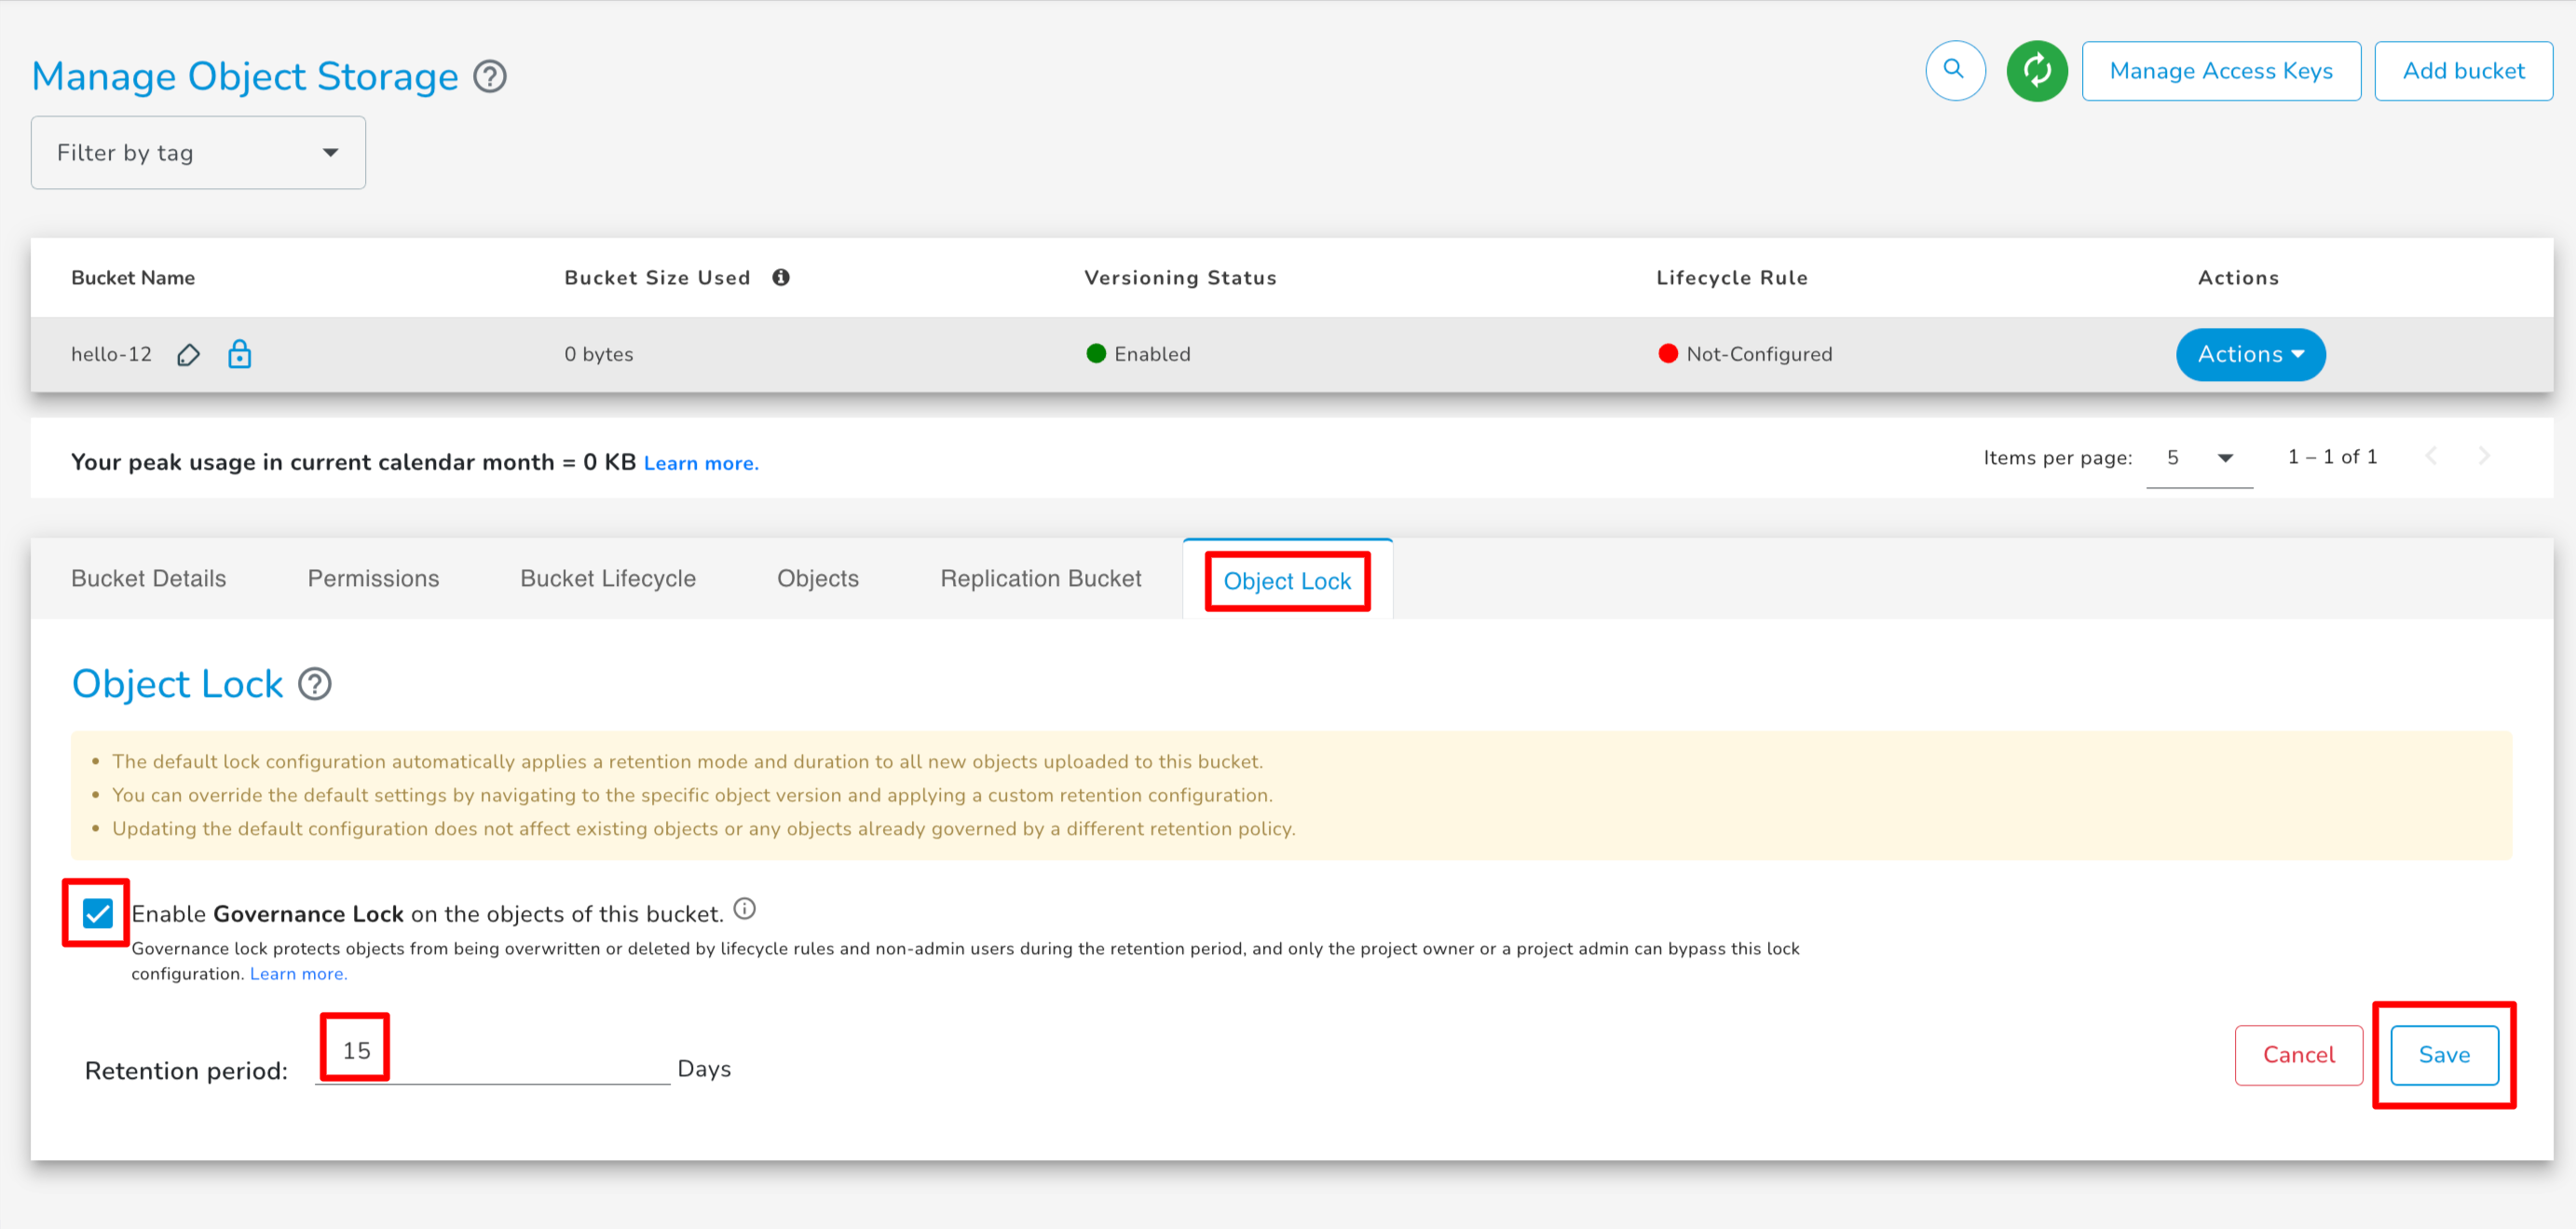
Task: Click help icon beside Manage Object Storage
Action: [x=490, y=76]
